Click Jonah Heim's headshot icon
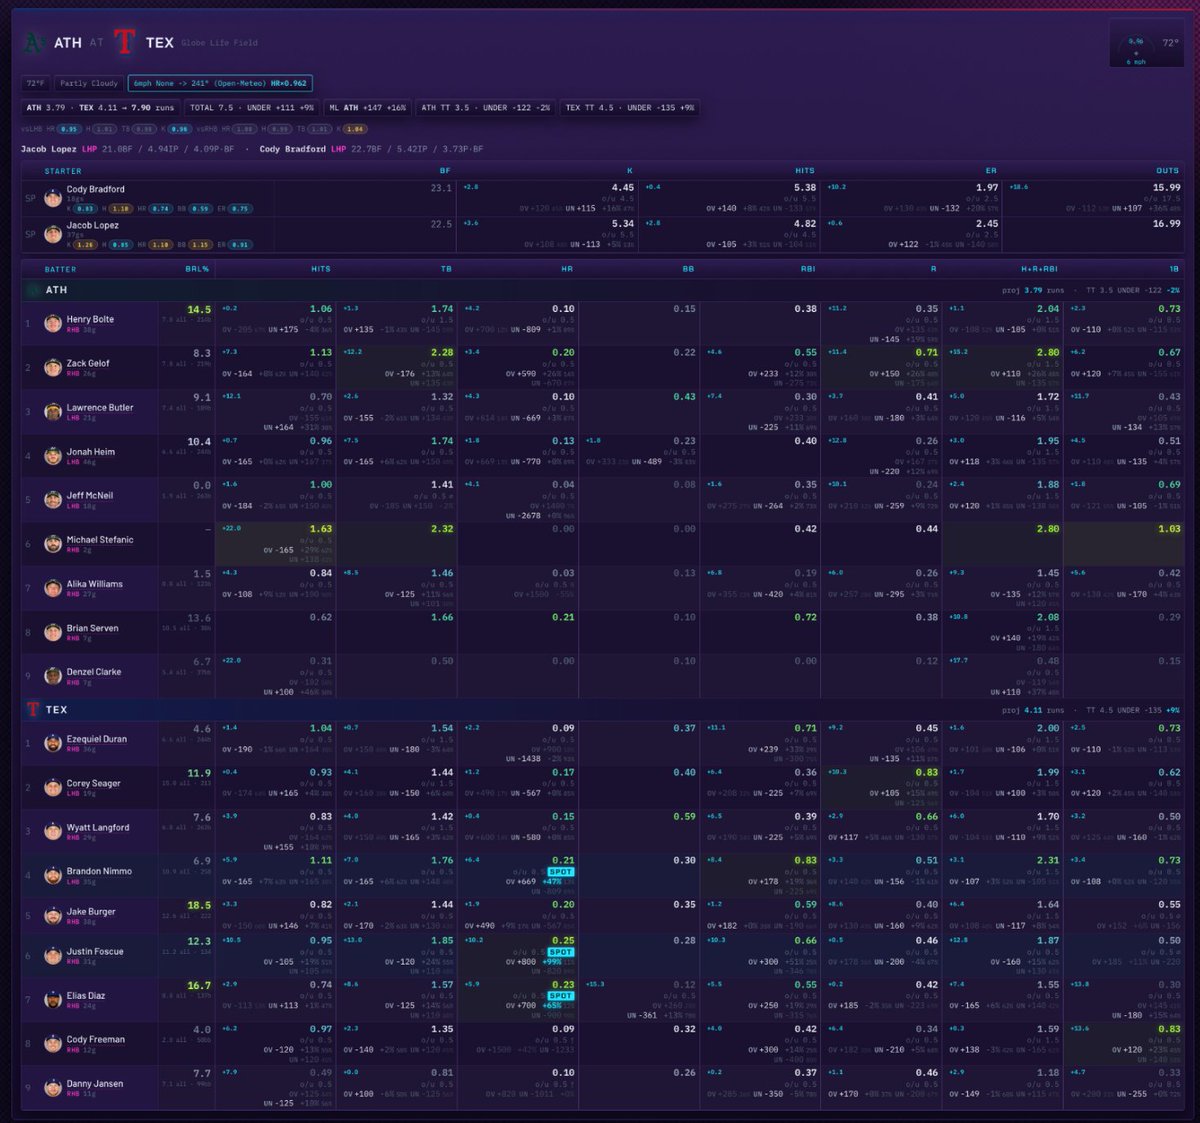Viewport: 1200px width, 1123px height. pyautogui.click(x=53, y=456)
